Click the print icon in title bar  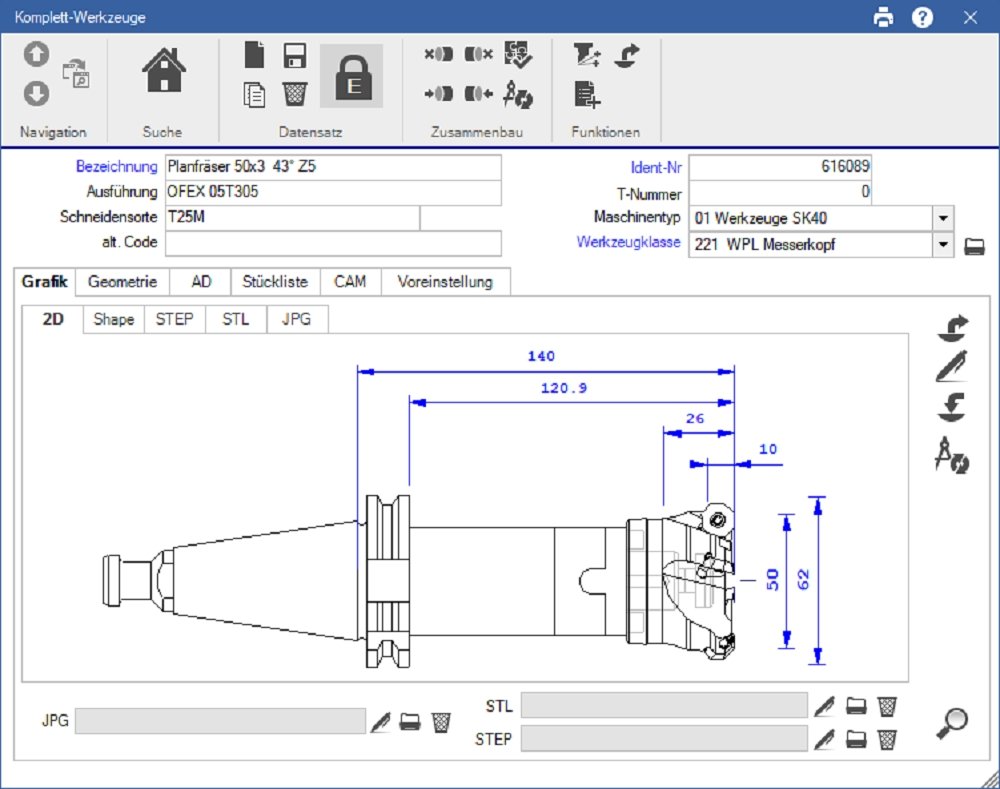point(883,17)
